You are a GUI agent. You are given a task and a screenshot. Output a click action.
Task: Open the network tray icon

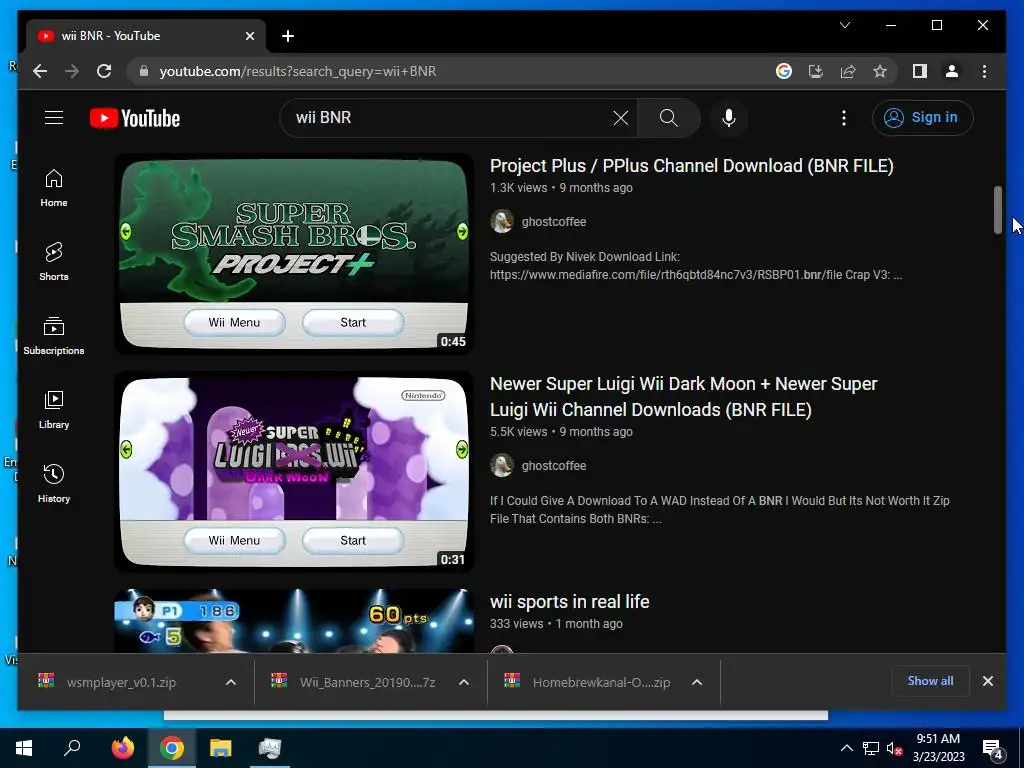pos(871,748)
